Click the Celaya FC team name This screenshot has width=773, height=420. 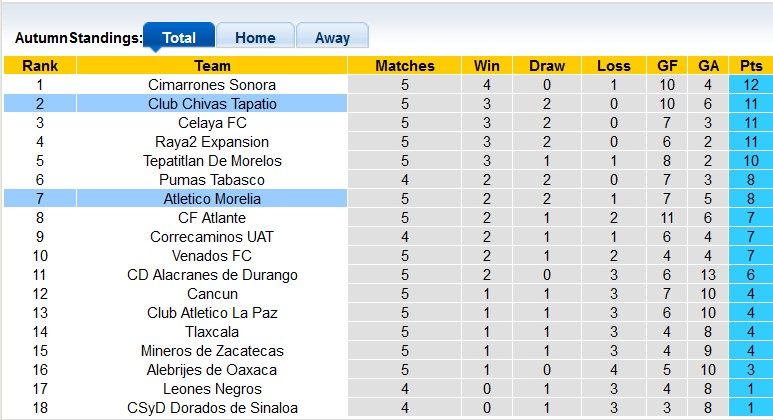tap(212, 123)
